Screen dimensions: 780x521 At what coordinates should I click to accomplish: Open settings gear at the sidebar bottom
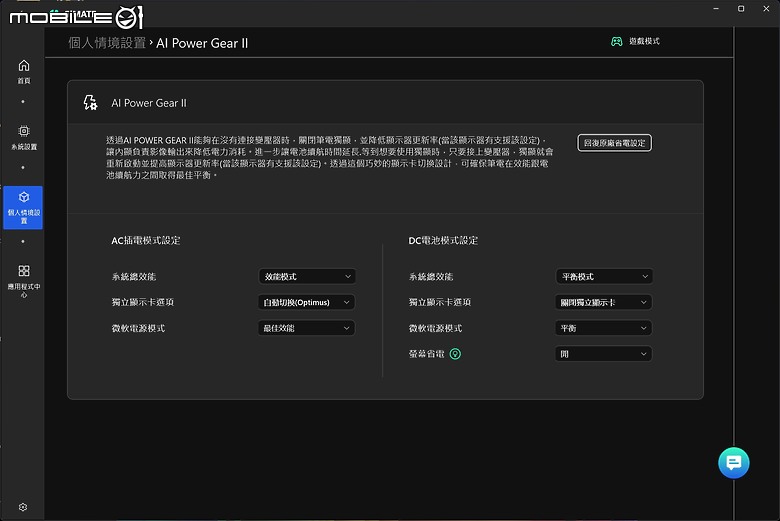tap(23, 507)
